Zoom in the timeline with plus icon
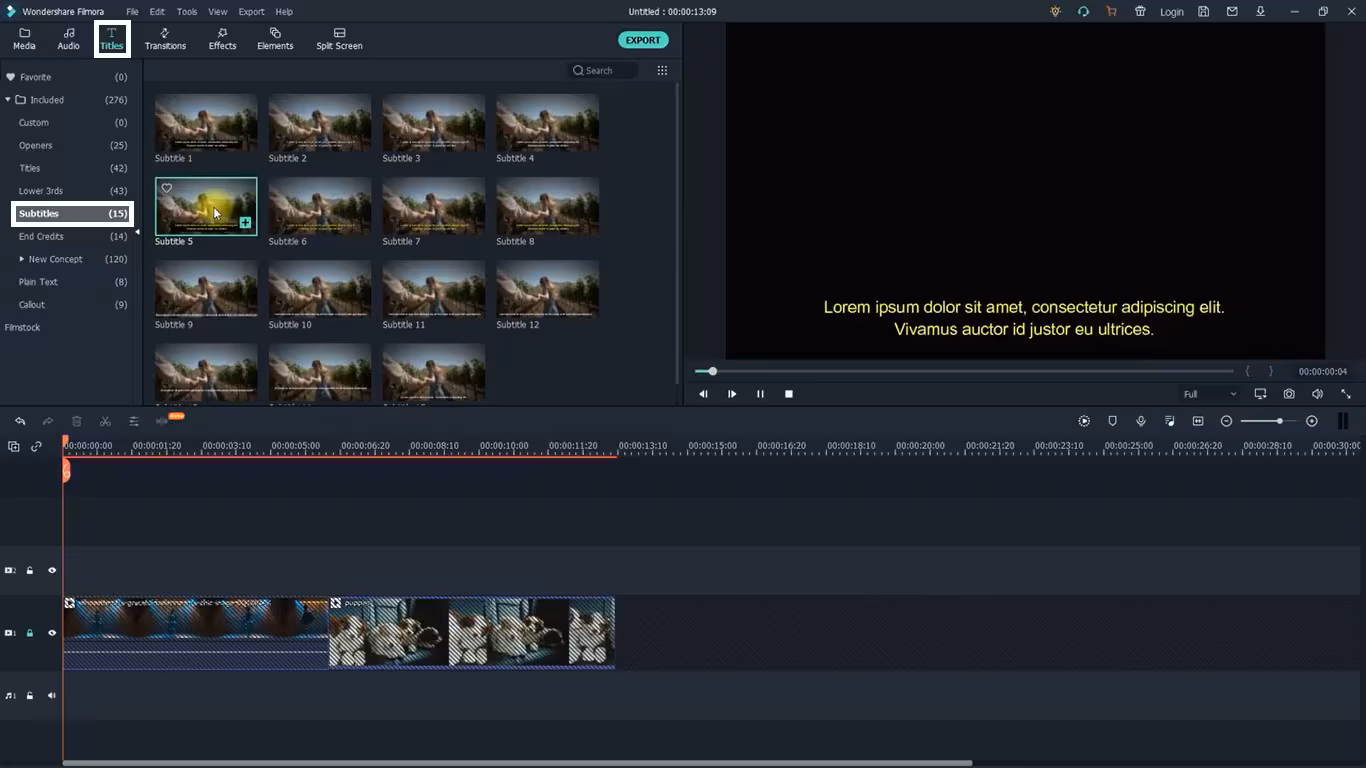Image resolution: width=1366 pixels, height=768 pixels. coord(1312,421)
